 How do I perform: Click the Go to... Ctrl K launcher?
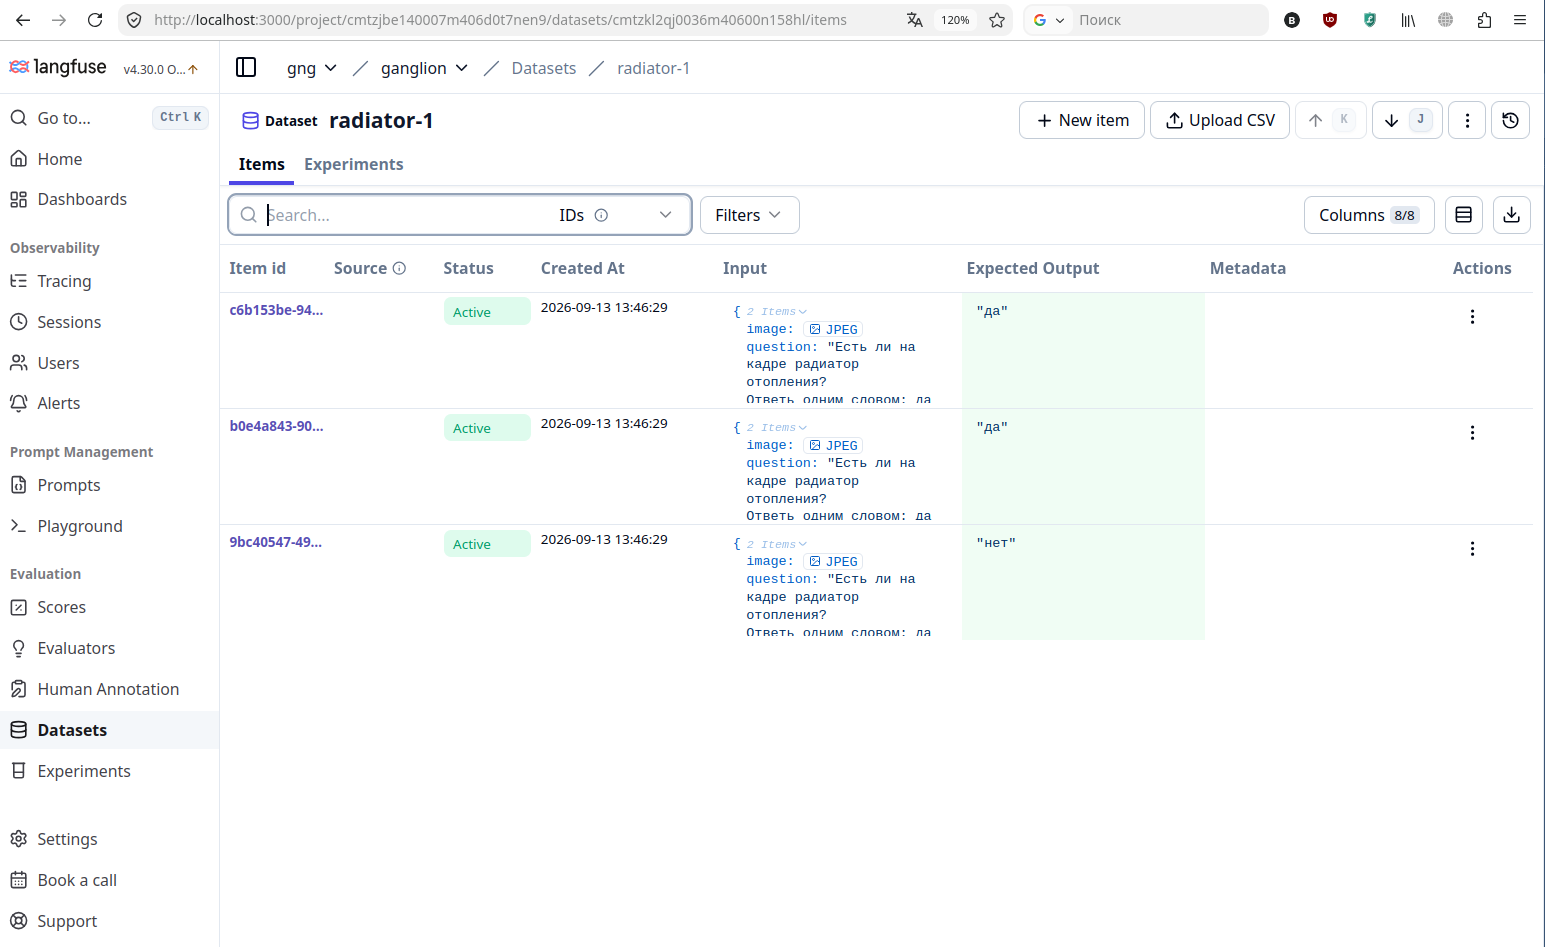point(109,118)
